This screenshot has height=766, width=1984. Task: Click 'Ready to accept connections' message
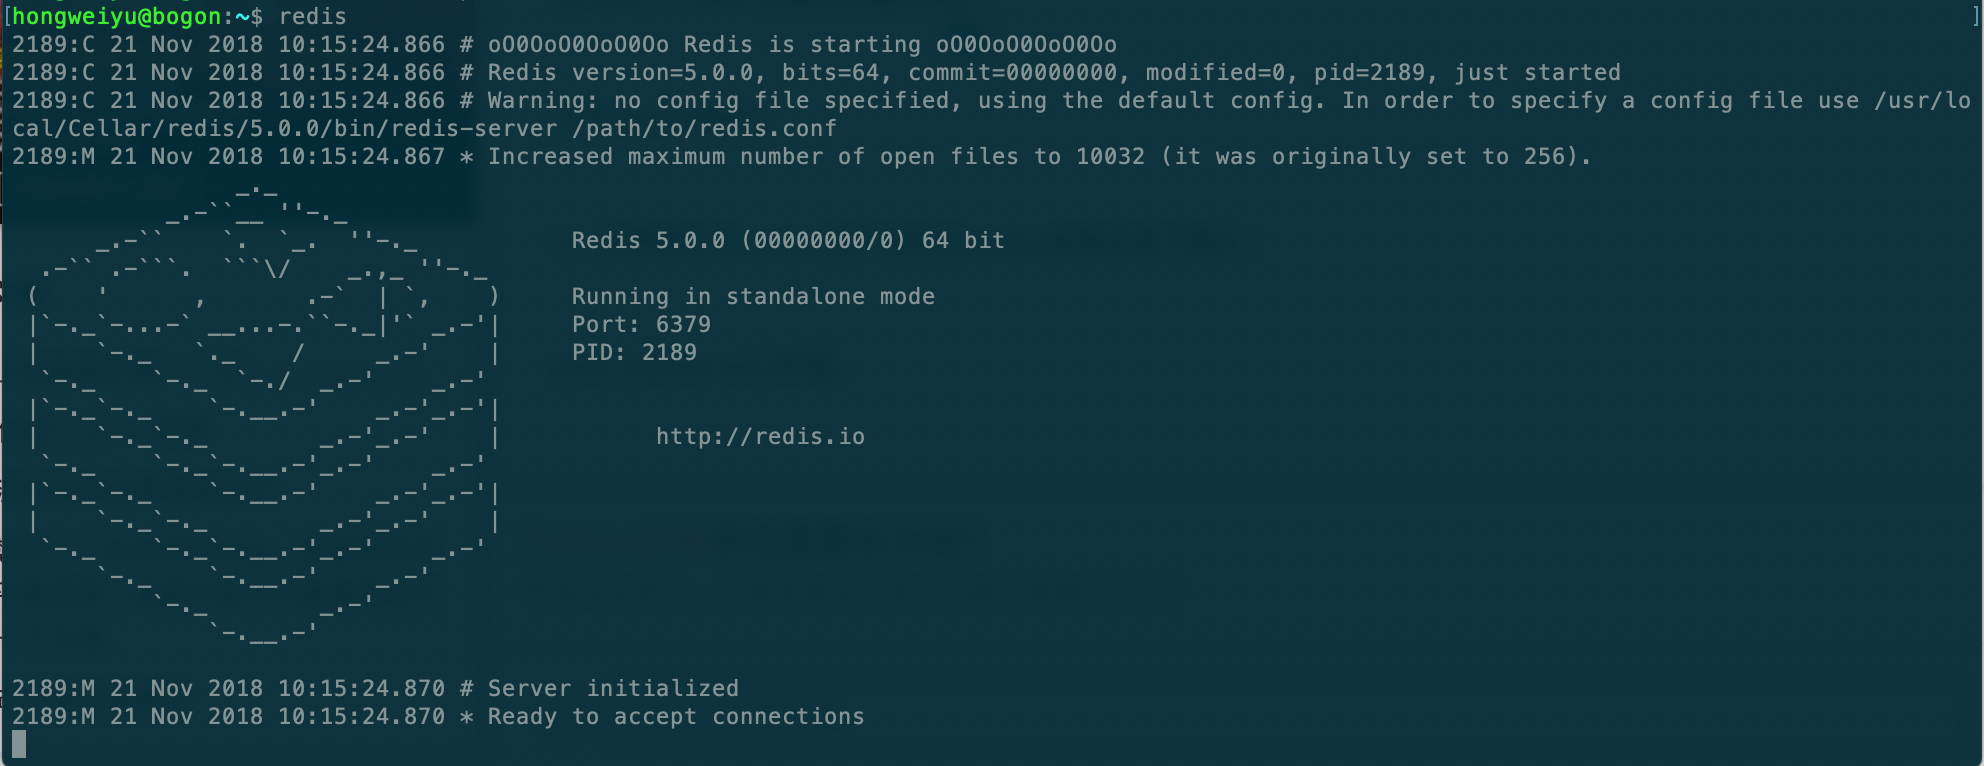click(676, 717)
